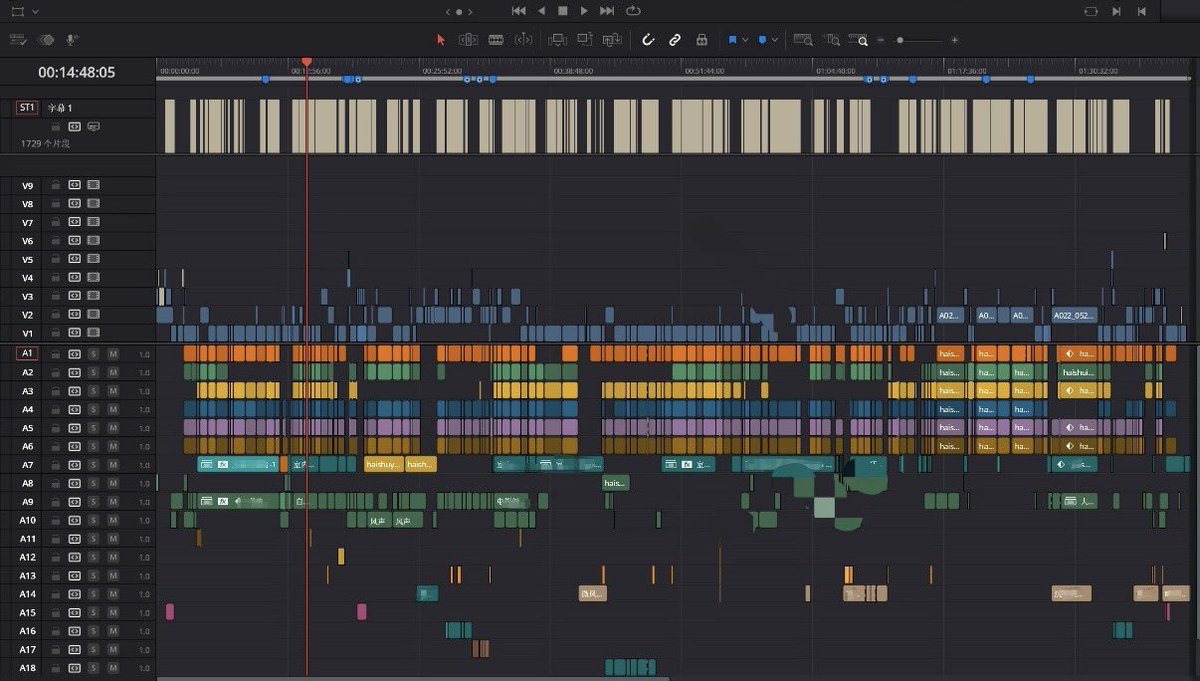Click the Detail zoom icon
Image resolution: width=1200 pixels, height=681 pixels.
tap(832, 40)
